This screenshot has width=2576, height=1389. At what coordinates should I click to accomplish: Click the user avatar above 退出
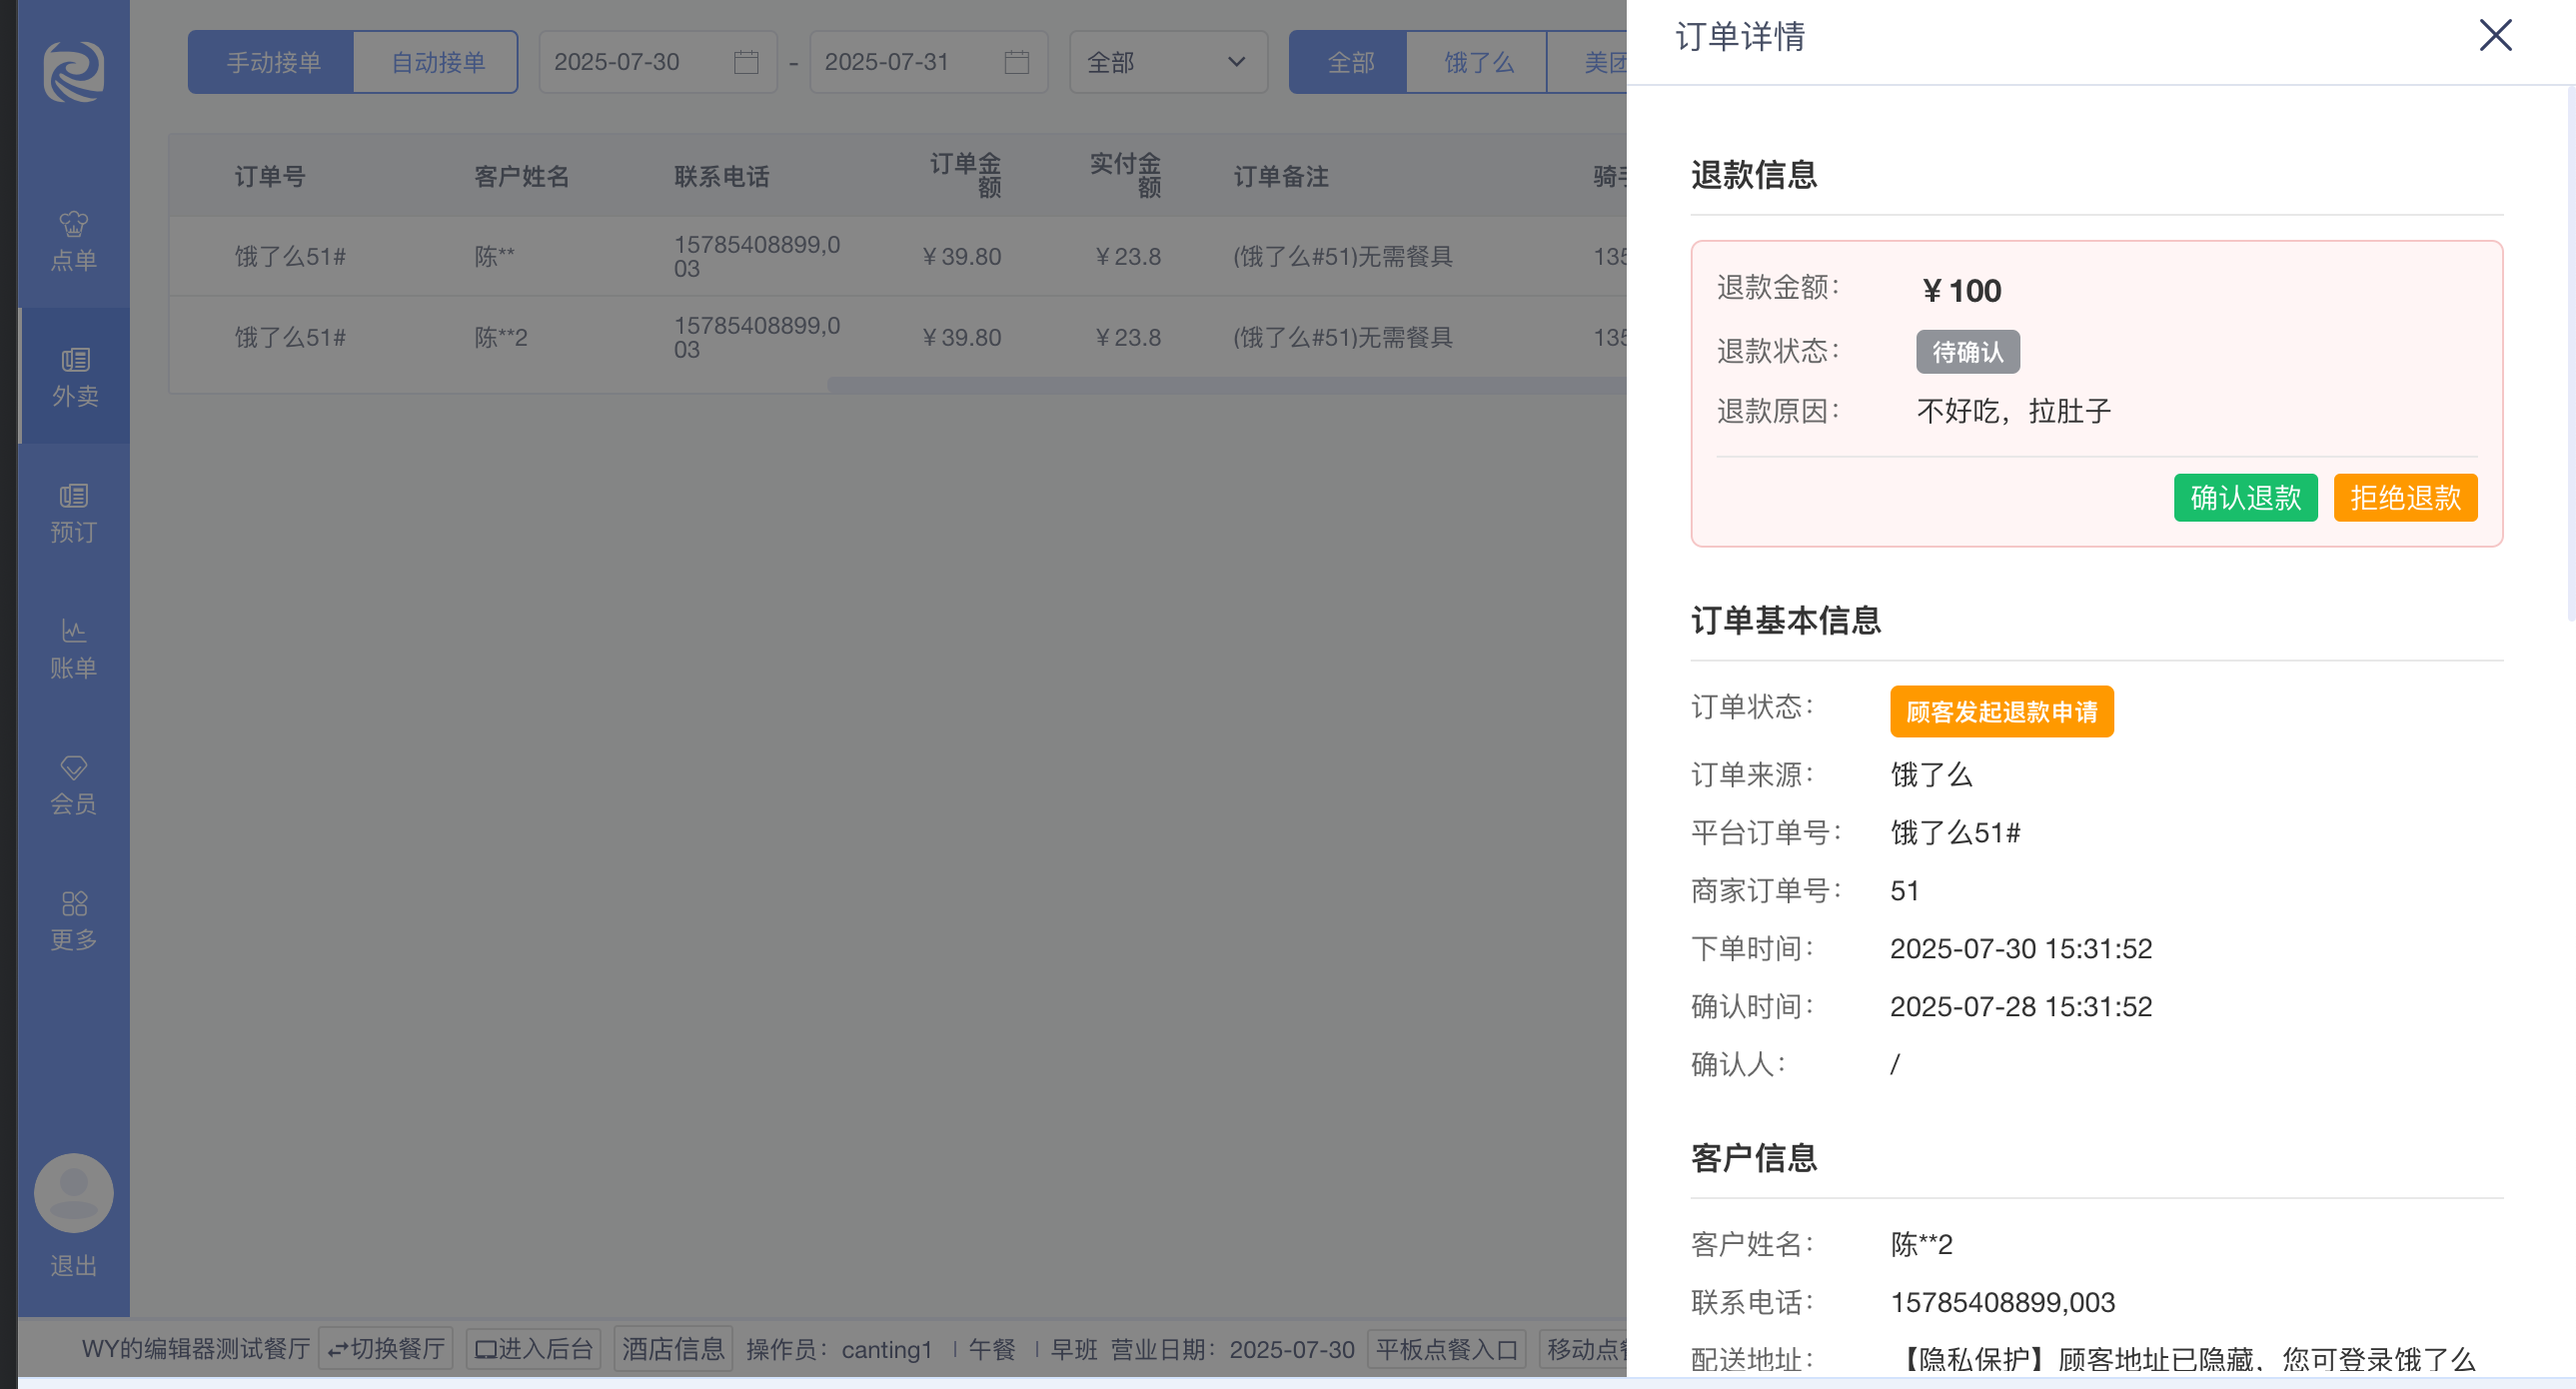pyautogui.click(x=73, y=1192)
